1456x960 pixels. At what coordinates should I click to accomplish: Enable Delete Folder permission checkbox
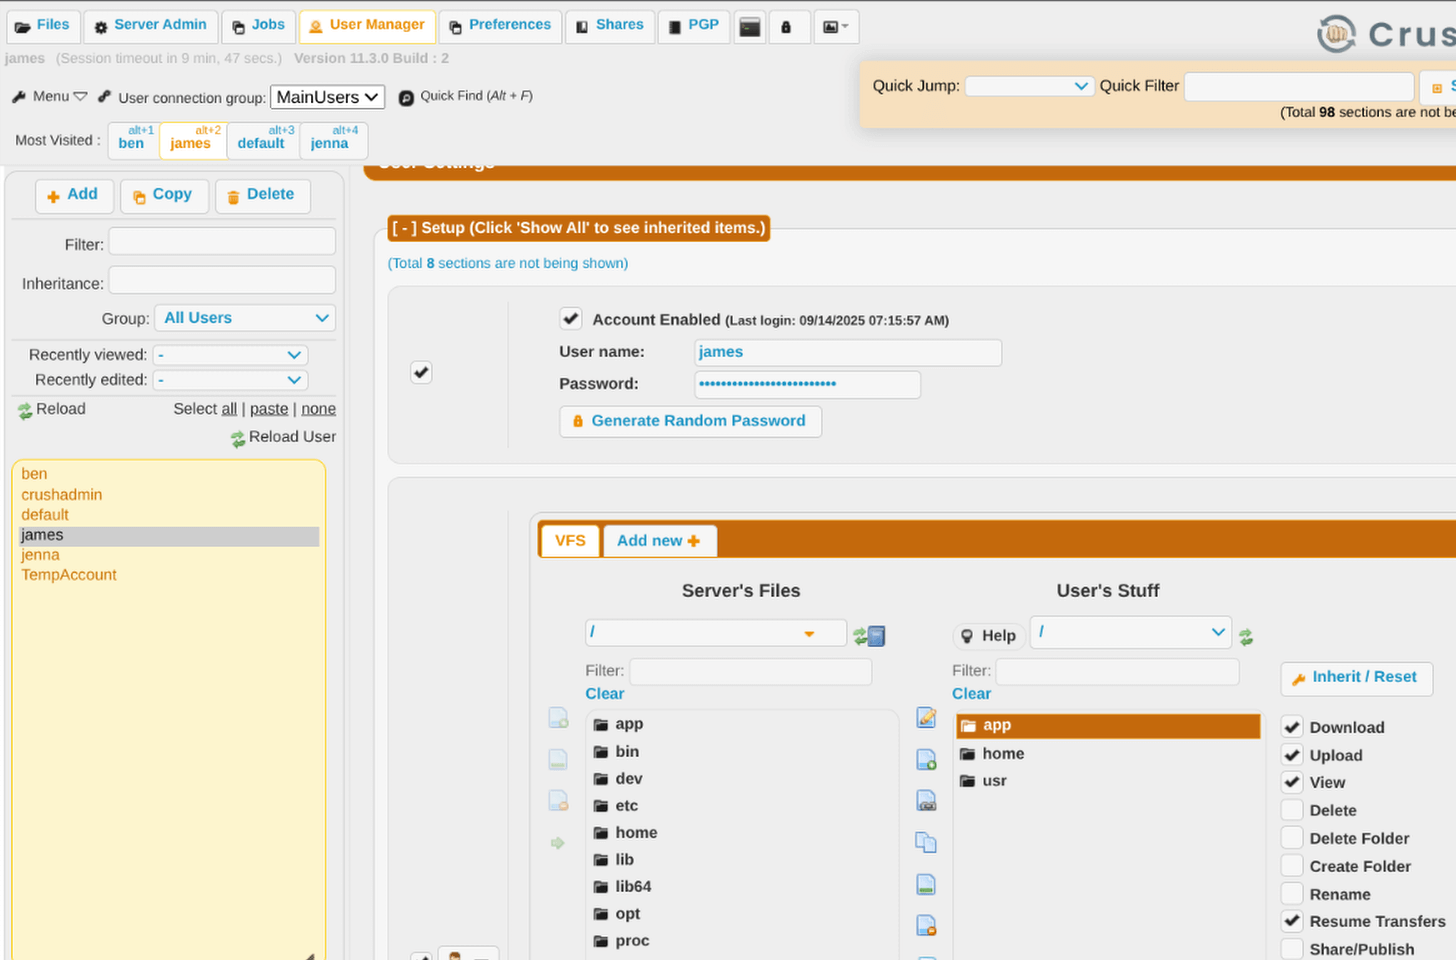[1292, 838]
